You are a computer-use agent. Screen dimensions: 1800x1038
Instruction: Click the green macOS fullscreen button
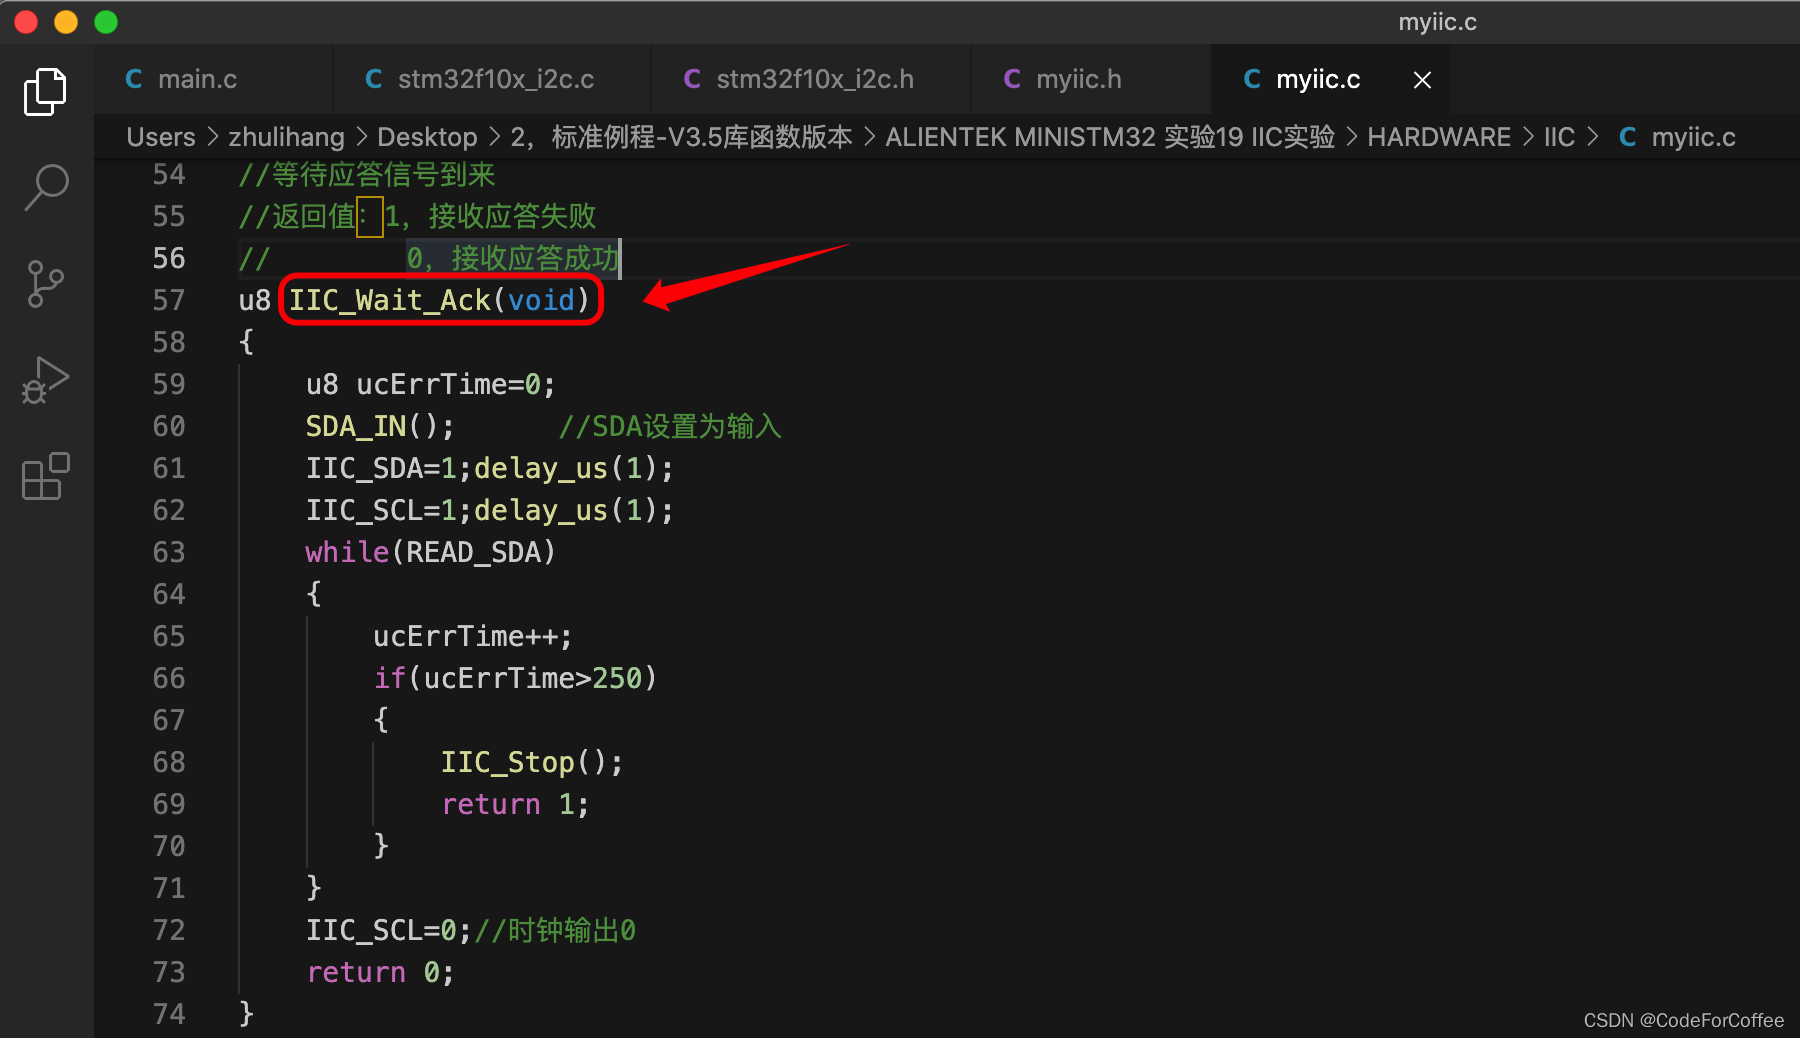[x=106, y=22]
